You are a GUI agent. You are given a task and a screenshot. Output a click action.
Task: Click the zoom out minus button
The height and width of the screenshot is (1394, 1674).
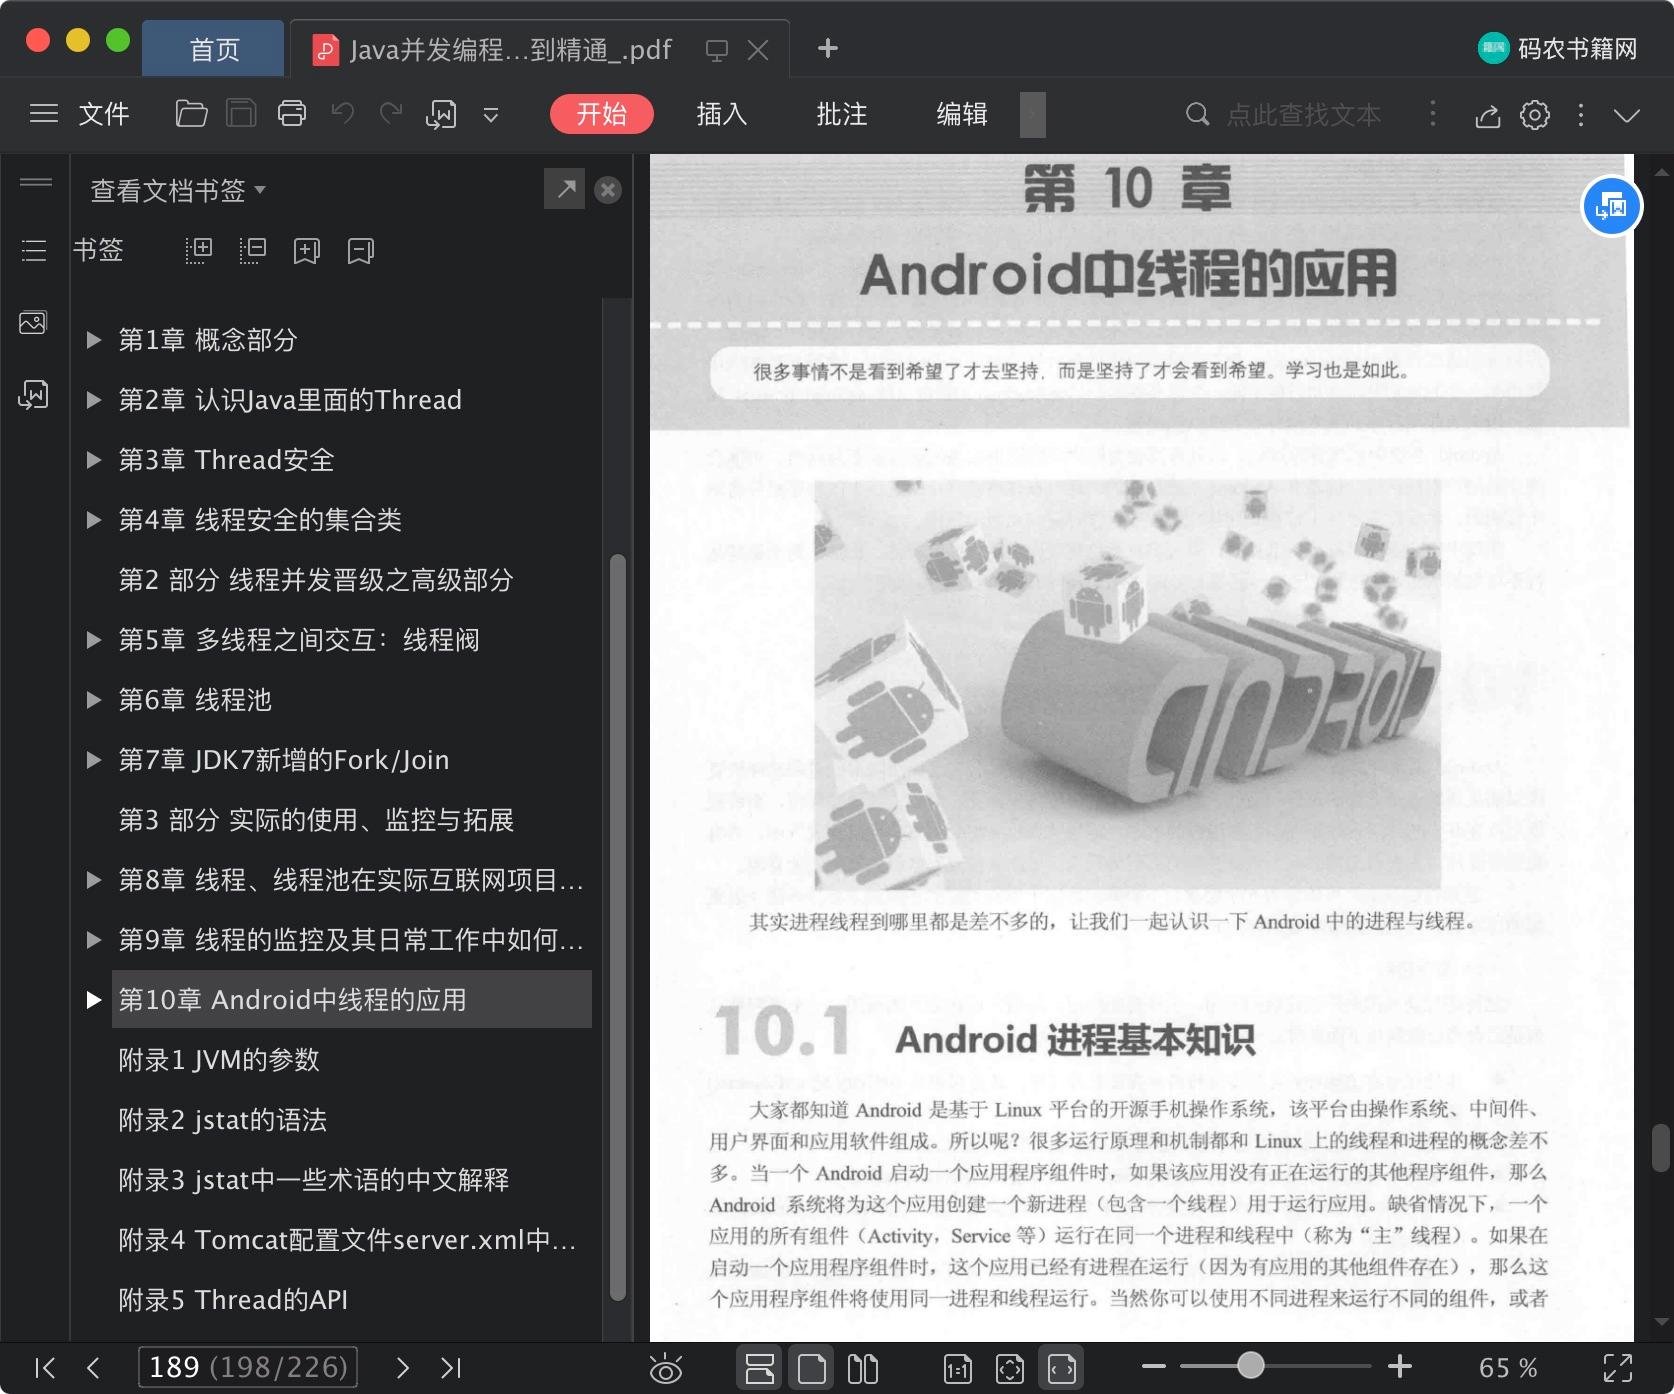pos(1153,1366)
